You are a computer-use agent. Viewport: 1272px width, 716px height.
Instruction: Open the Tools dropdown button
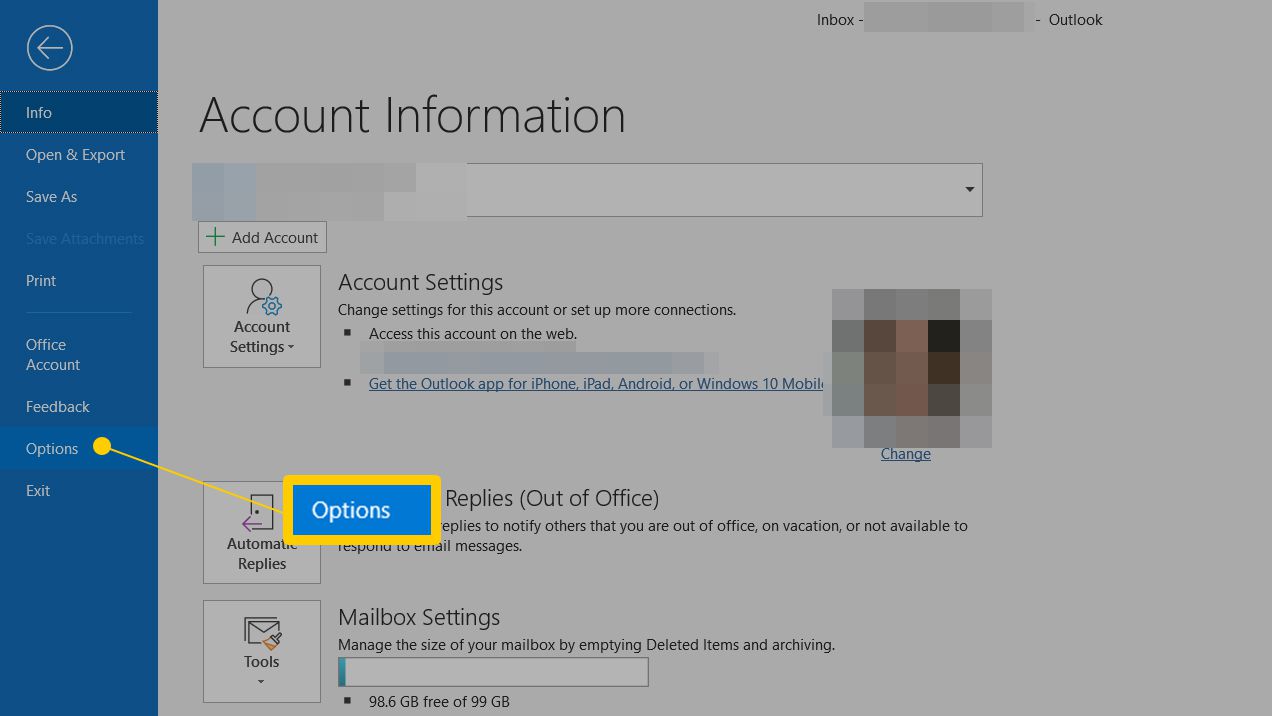[262, 651]
